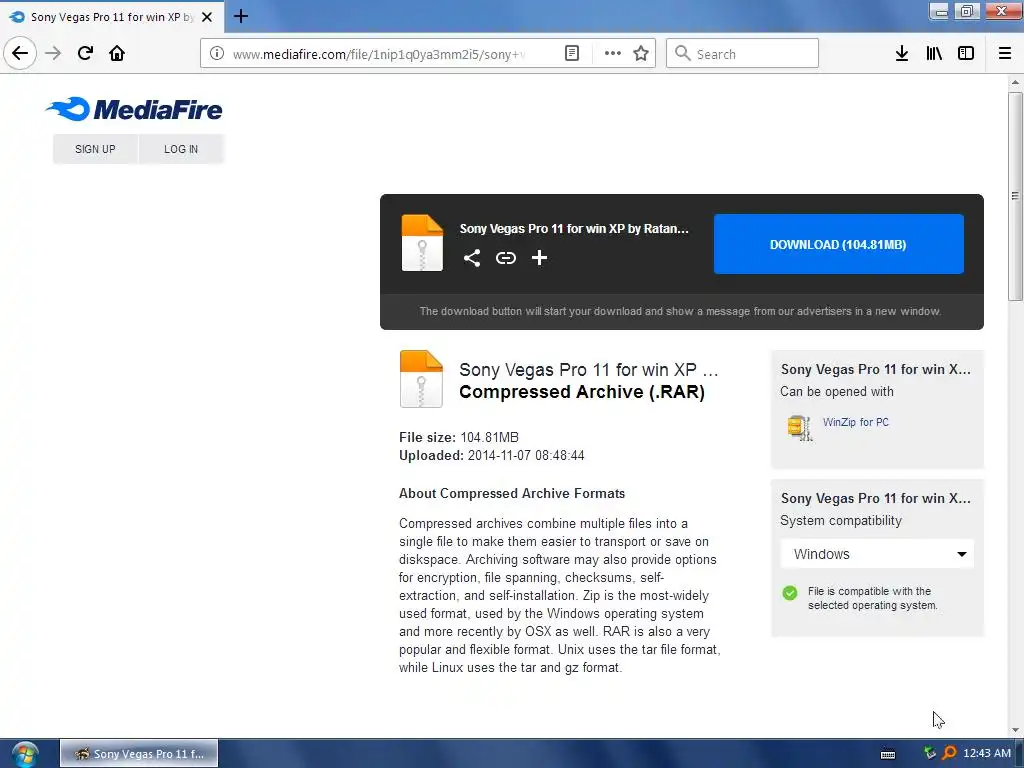Click the page vertical scrollbar thumb
Viewport: 1024px width, 768px height.
(x=1014, y=196)
